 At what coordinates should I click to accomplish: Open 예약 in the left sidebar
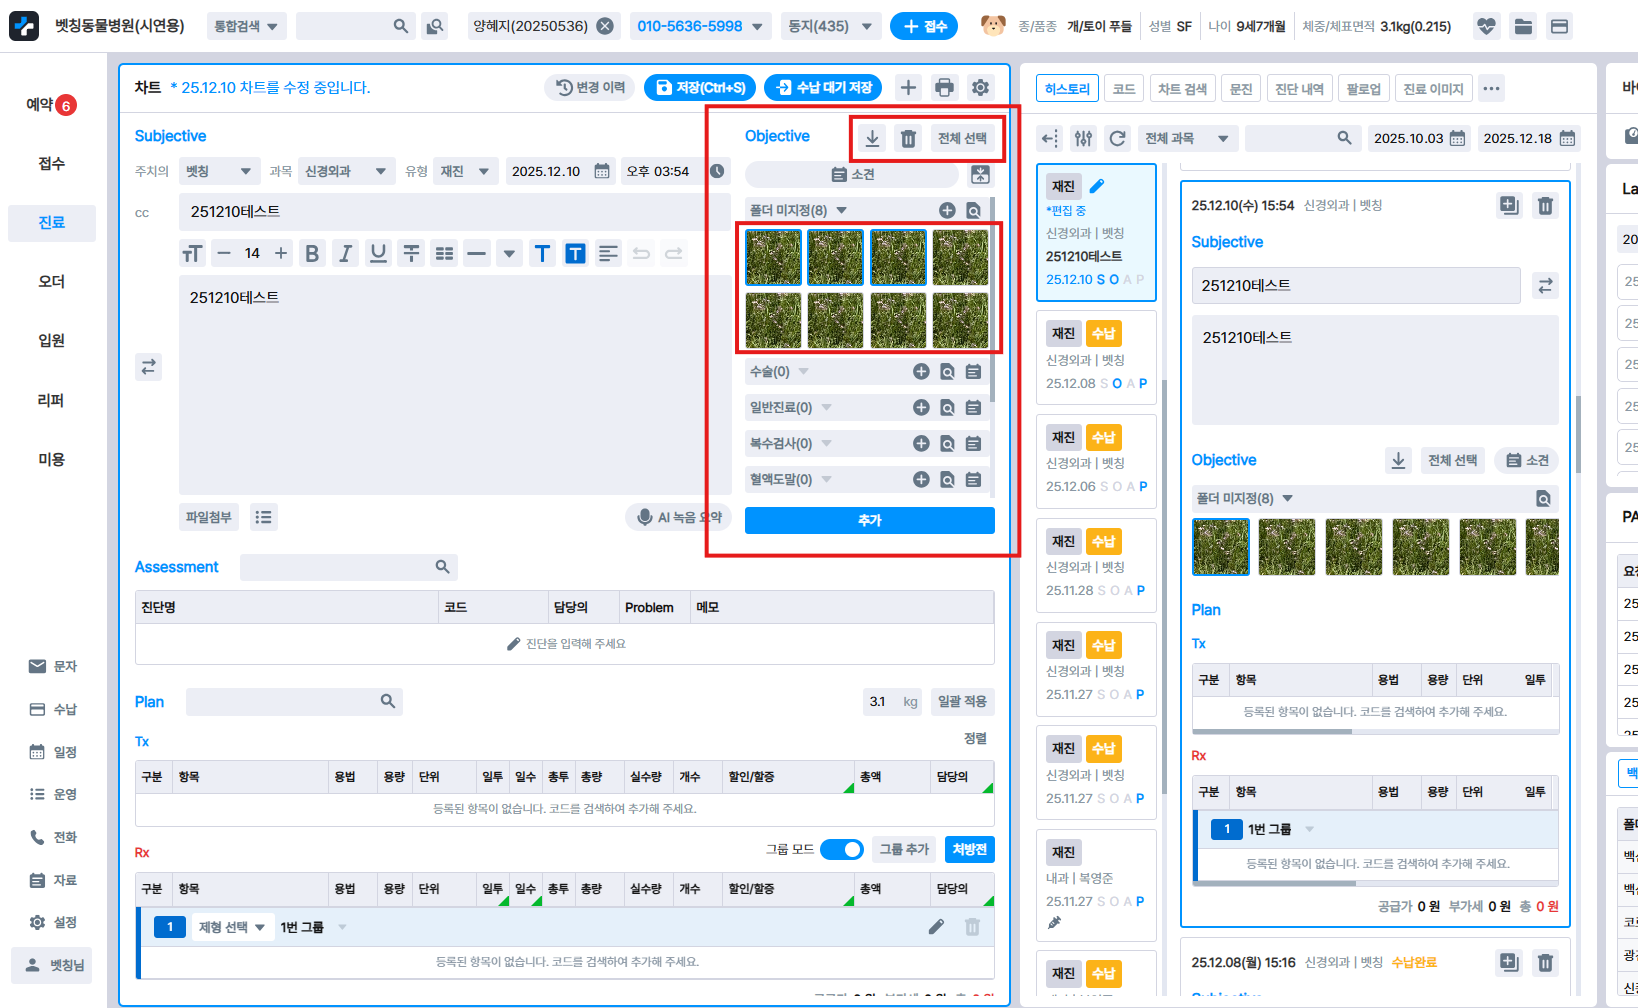[x=51, y=105]
